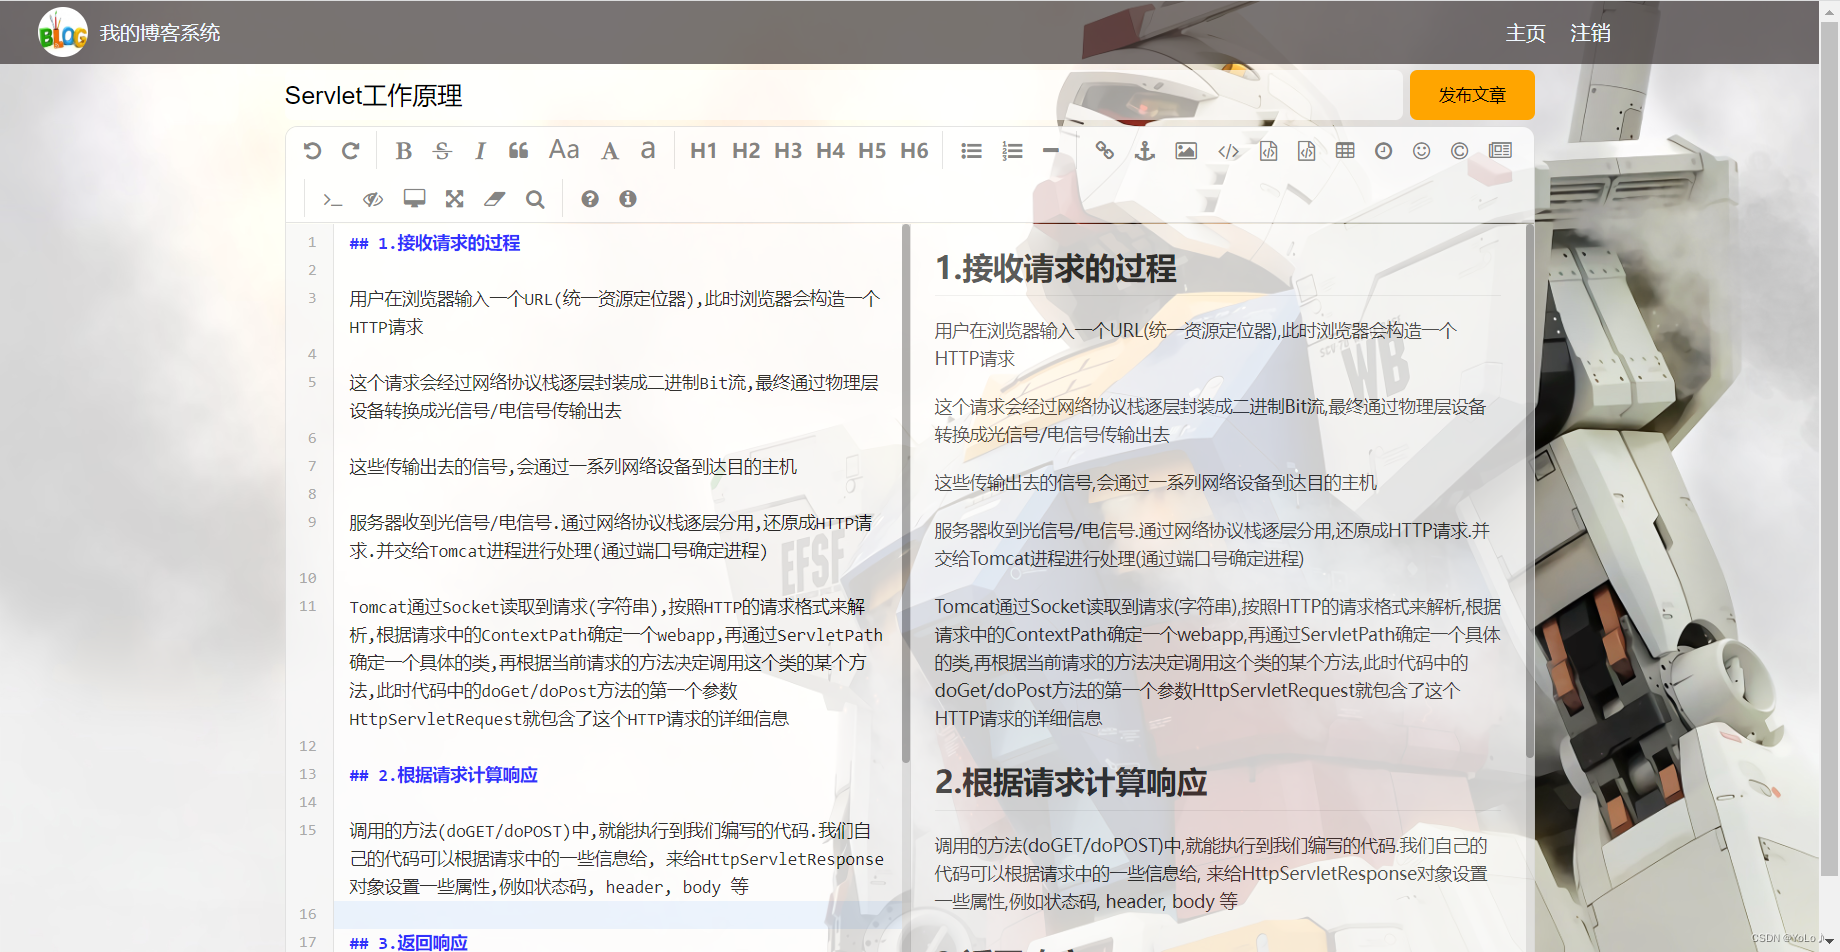Click the undo icon in editor toolbar
This screenshot has height=952, width=1840.
tap(312, 151)
